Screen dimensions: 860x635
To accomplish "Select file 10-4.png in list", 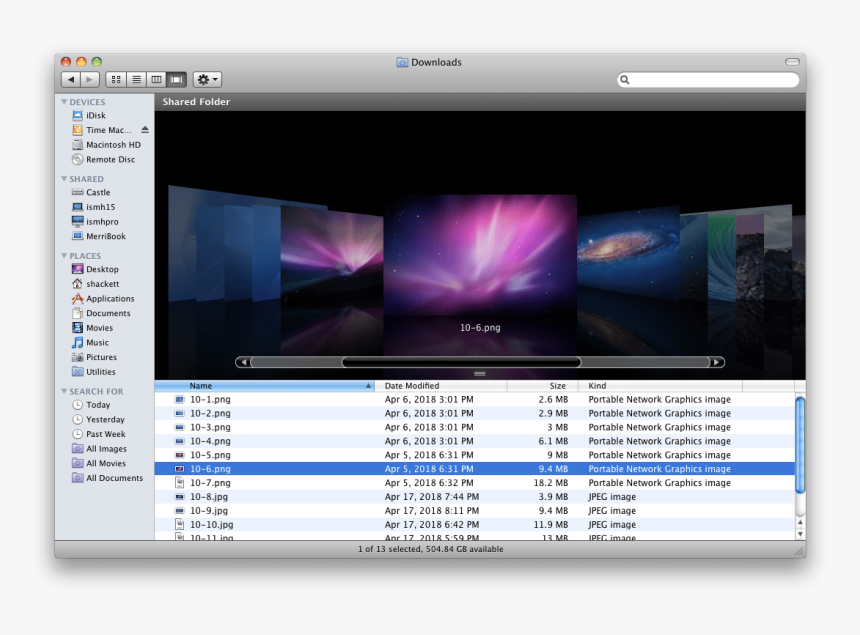I will click(x=475, y=441).
